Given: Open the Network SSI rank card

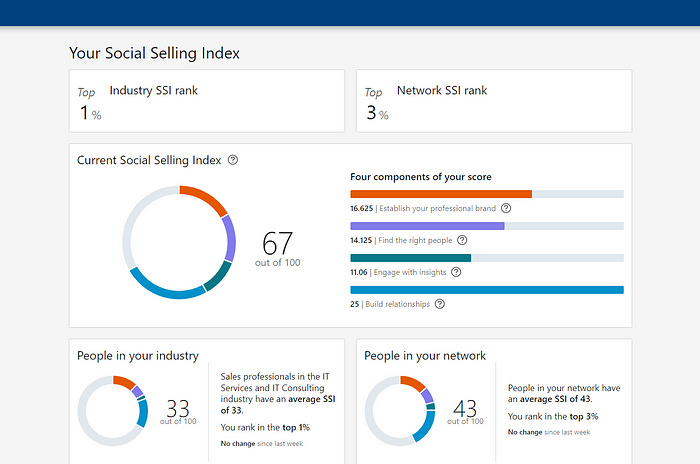Looking at the screenshot, I should coord(494,101).
